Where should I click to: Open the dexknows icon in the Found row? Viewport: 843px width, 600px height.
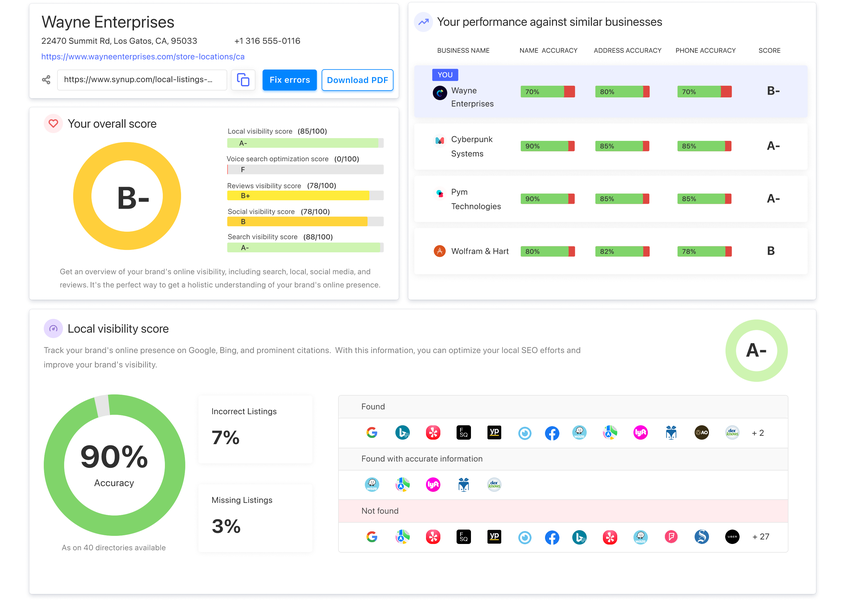[732, 432]
